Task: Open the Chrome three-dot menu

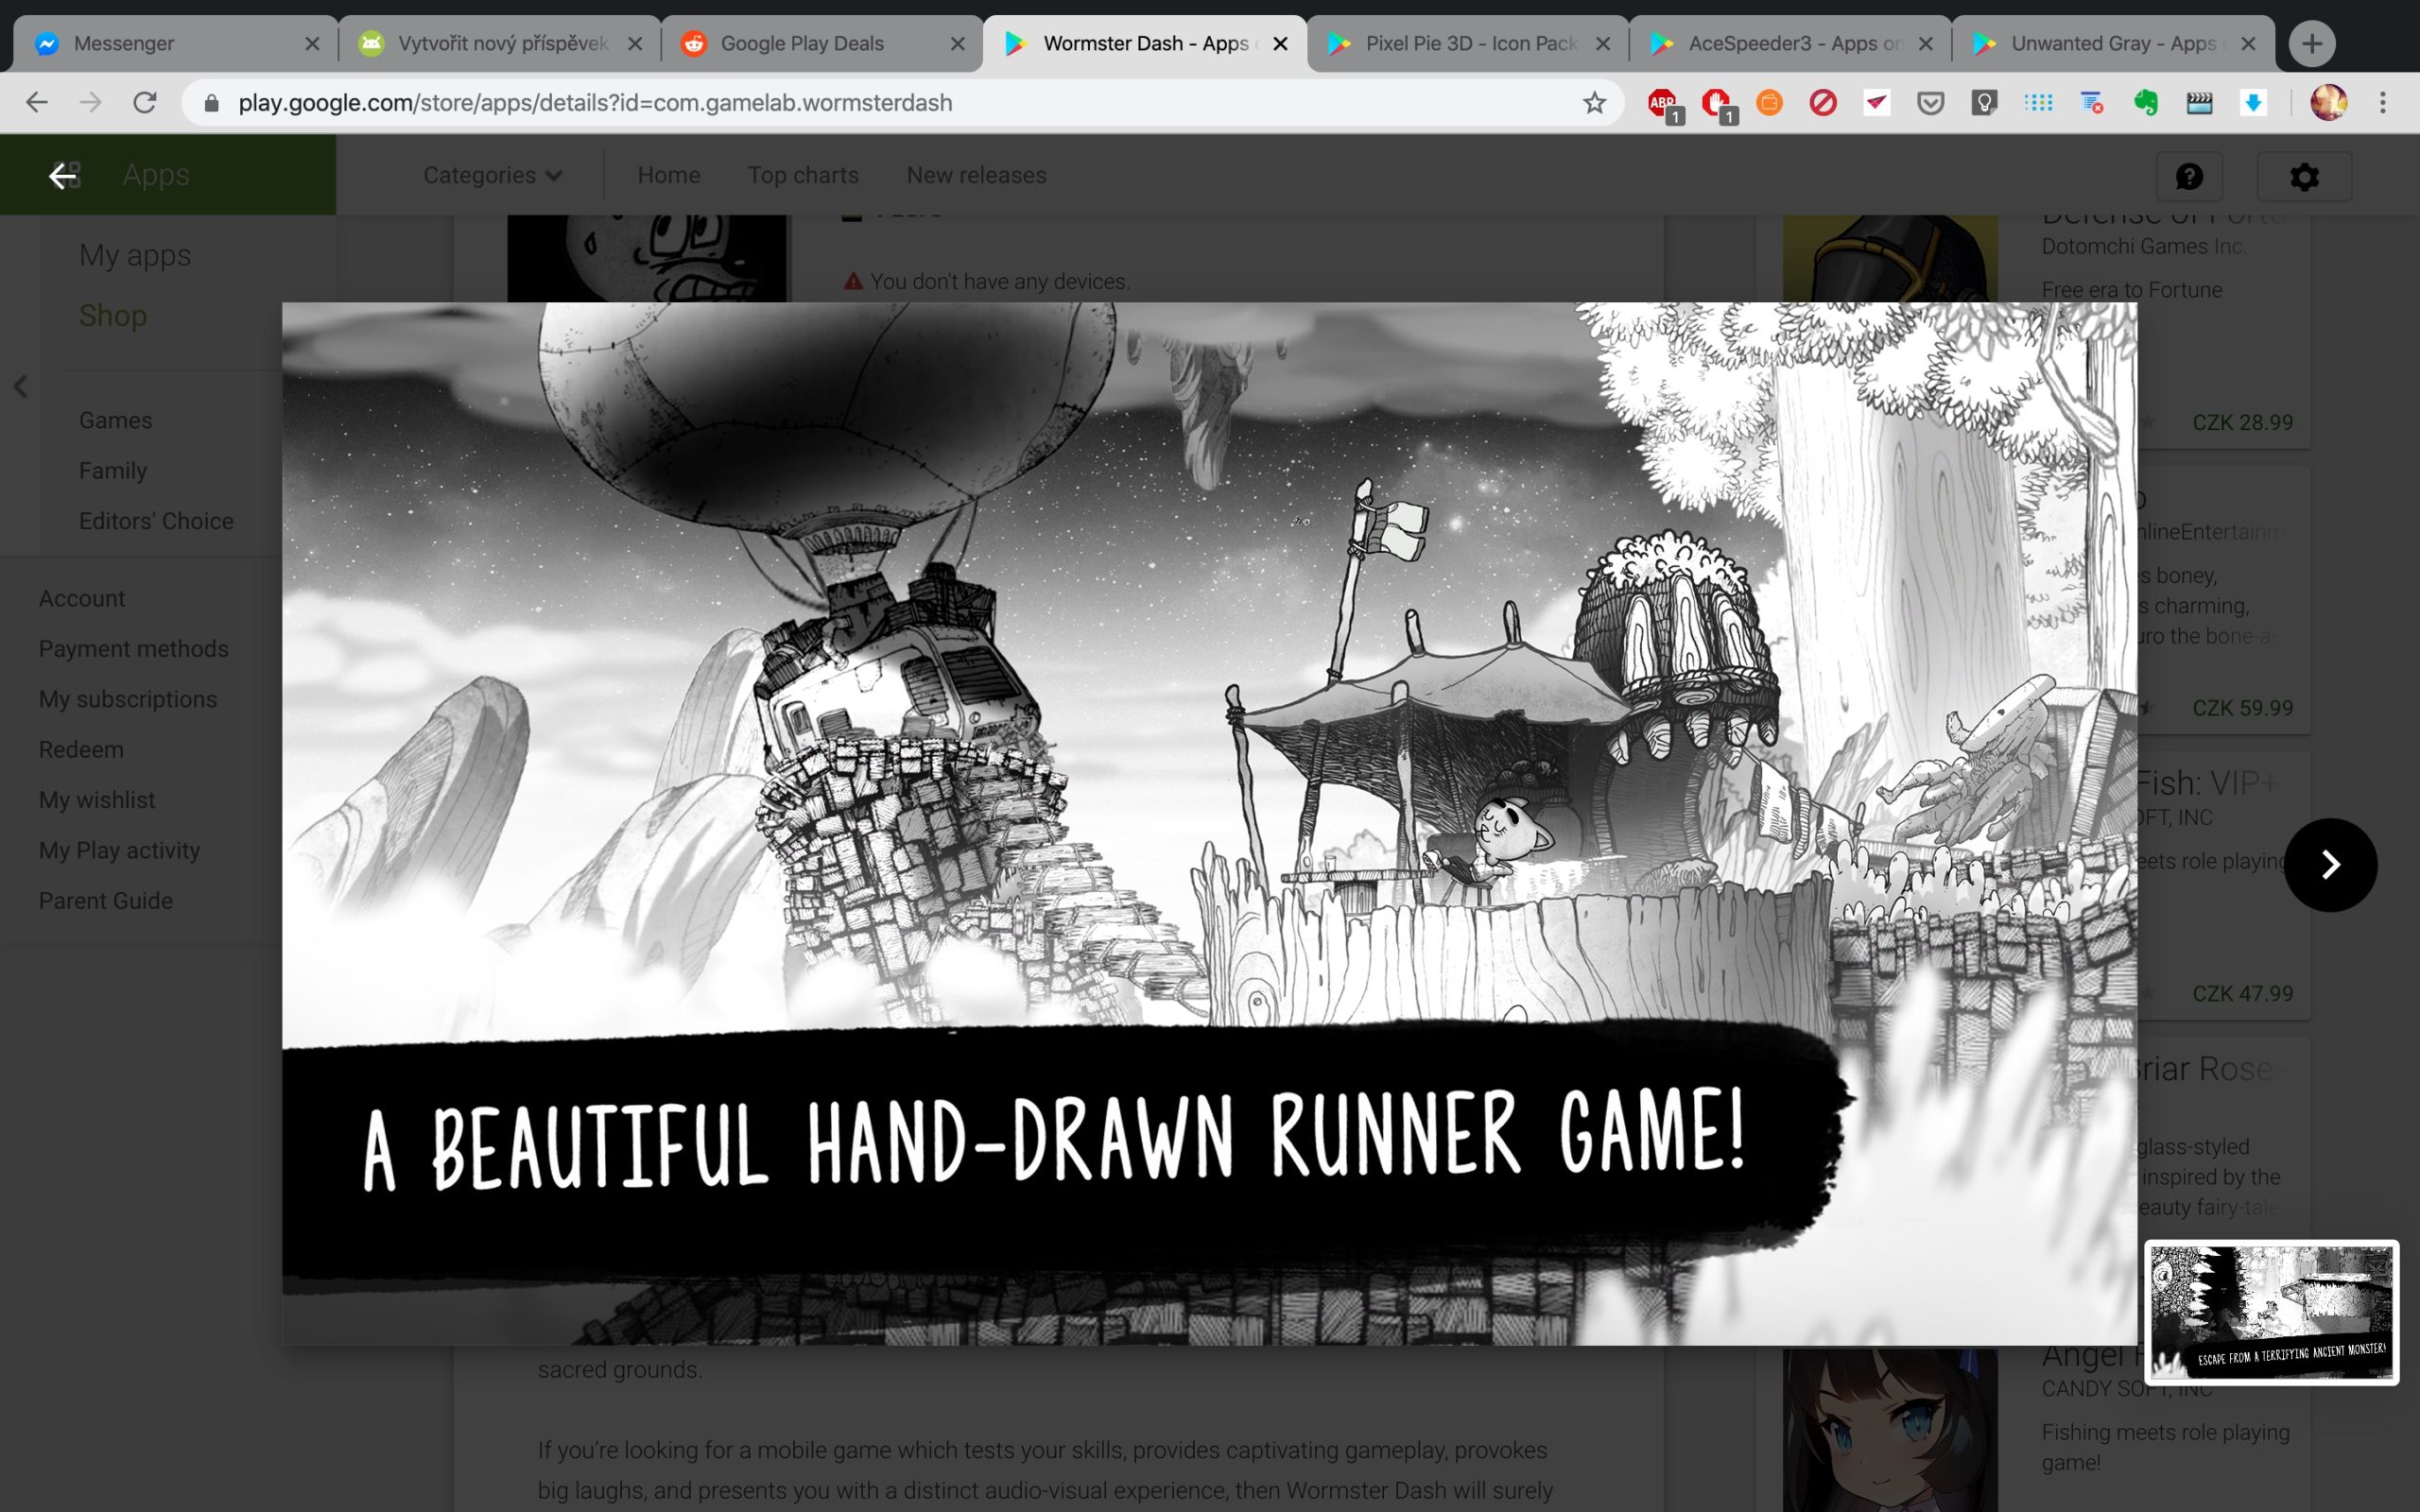Action: point(2383,103)
